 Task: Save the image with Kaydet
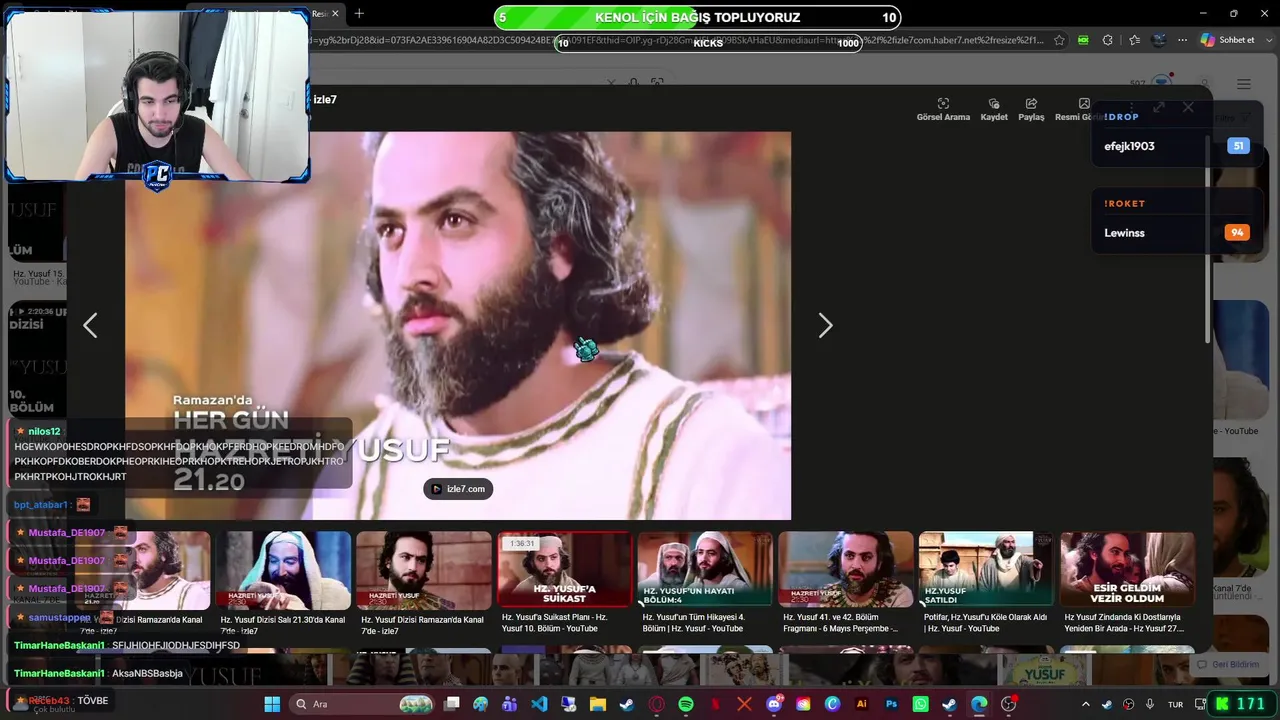994,110
